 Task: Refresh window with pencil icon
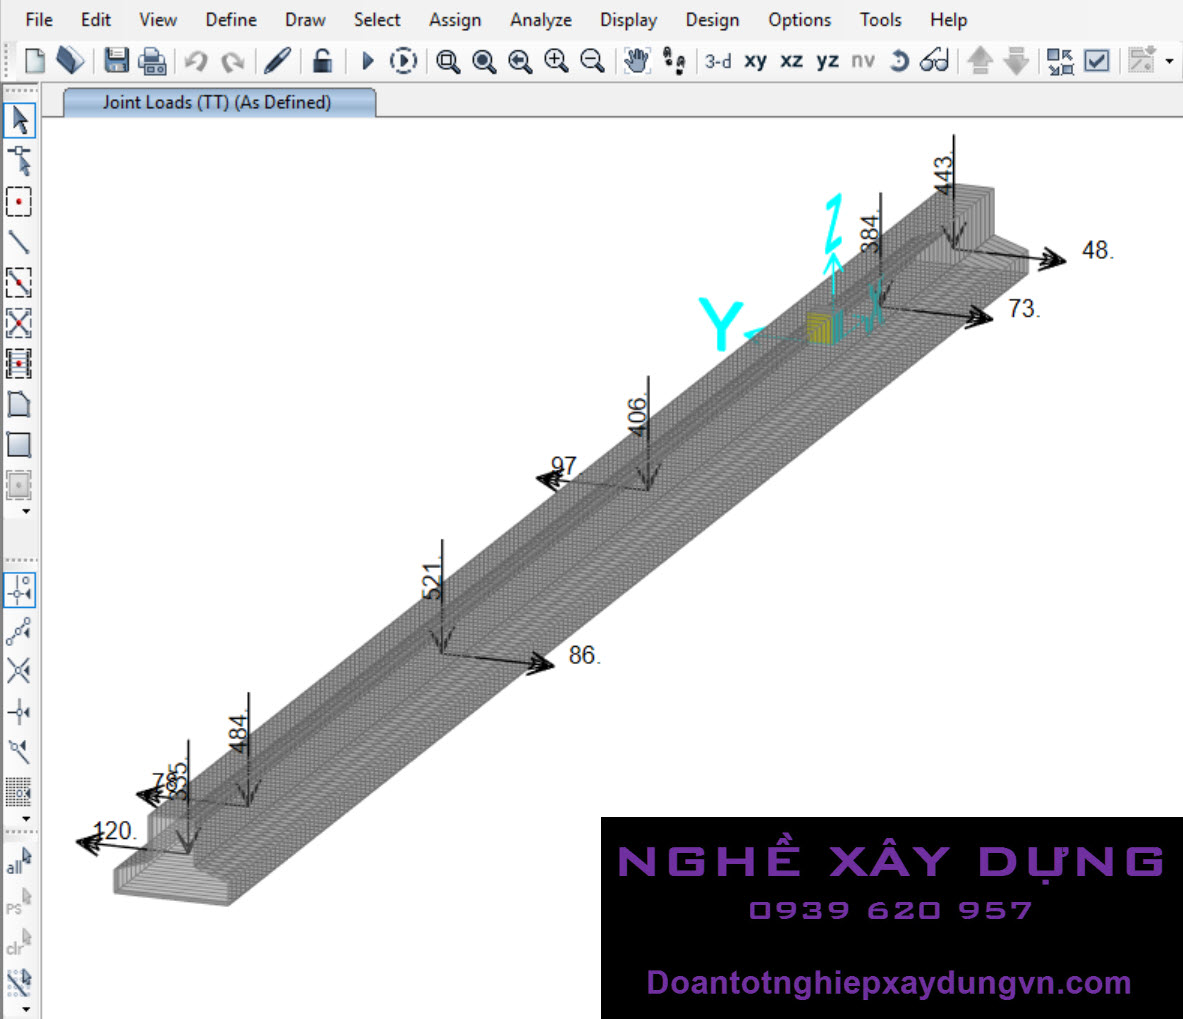[x=277, y=60]
